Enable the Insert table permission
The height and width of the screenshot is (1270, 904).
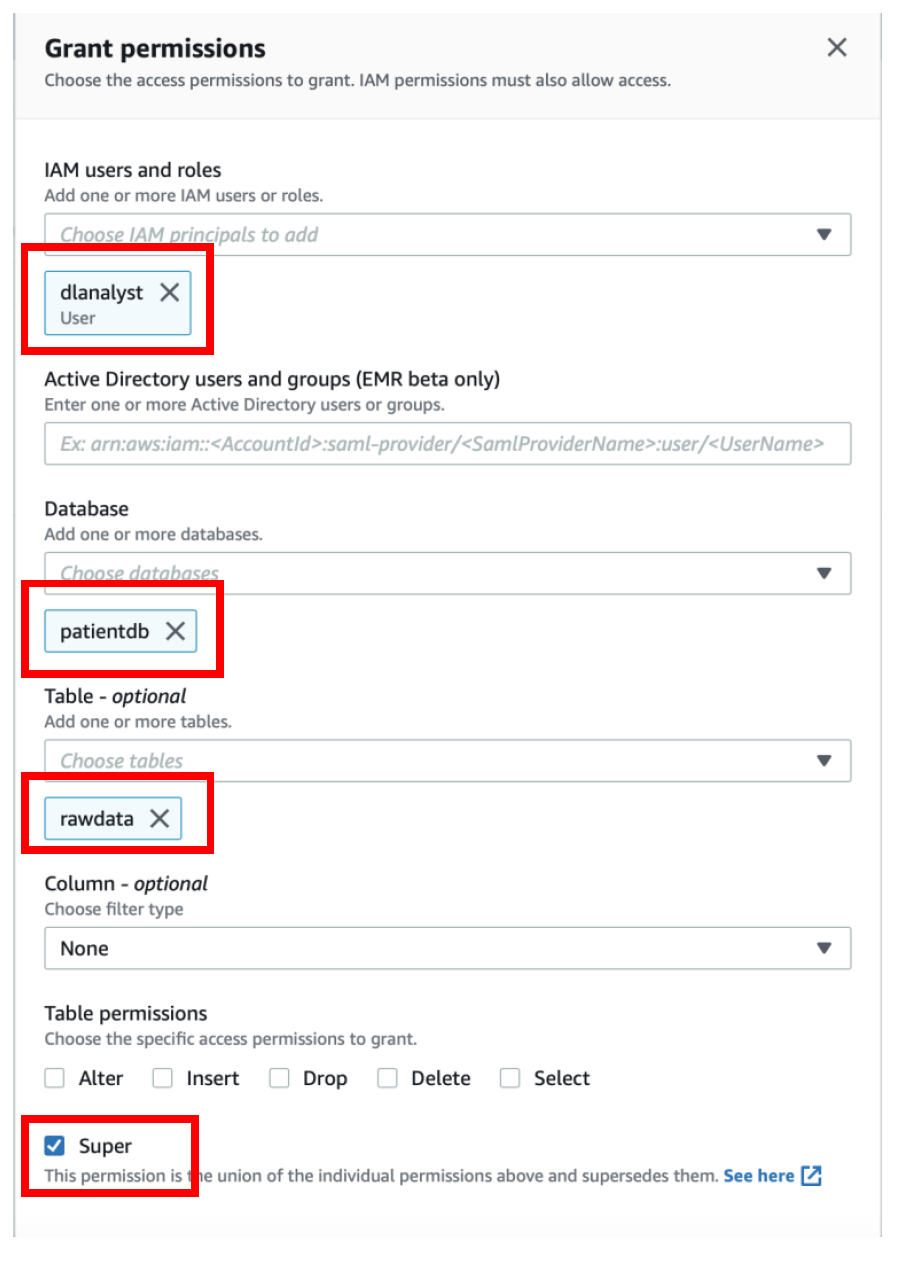coord(162,1078)
